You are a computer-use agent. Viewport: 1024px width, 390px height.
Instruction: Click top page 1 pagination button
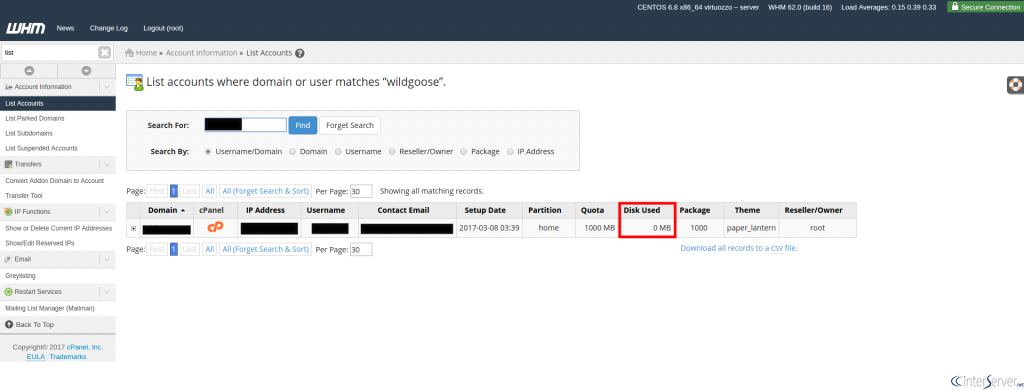174,191
